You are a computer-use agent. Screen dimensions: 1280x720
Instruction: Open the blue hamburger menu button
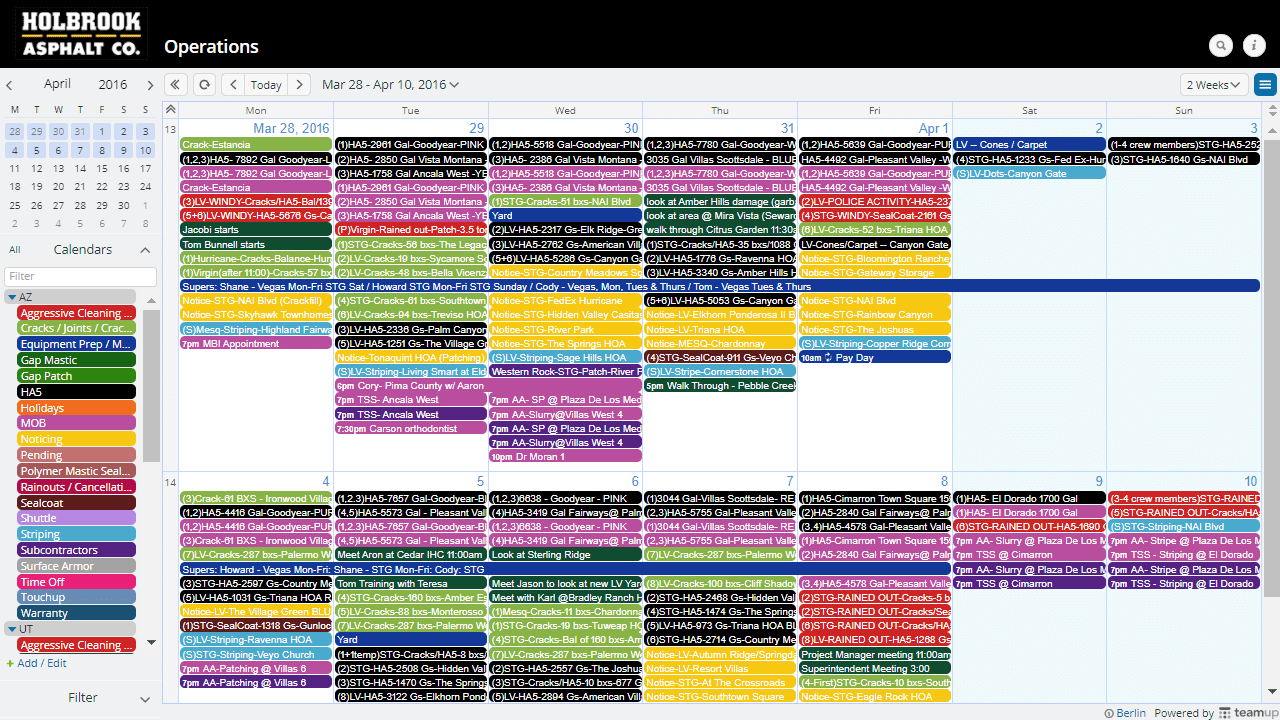click(1265, 85)
